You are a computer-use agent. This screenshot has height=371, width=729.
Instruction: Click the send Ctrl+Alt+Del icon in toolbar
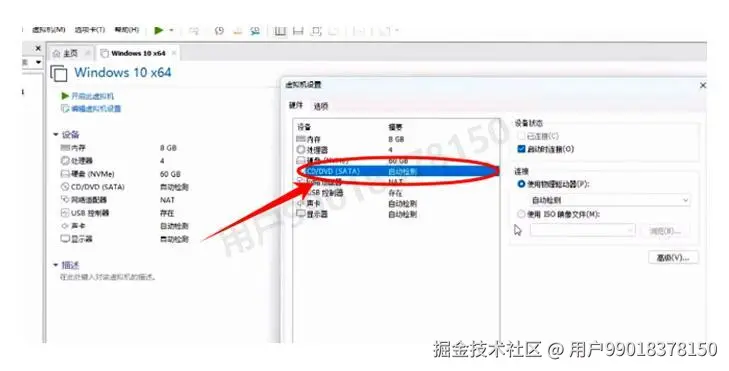(x=194, y=31)
